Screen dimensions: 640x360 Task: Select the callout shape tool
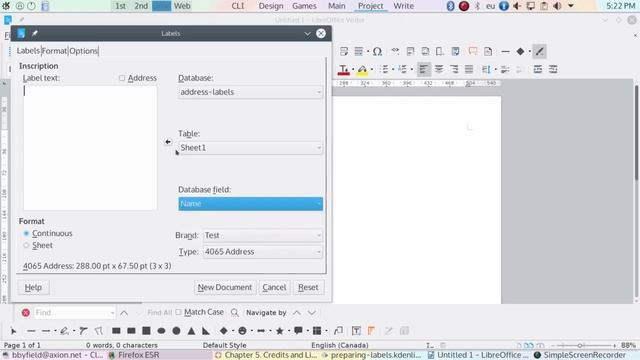[298, 331]
